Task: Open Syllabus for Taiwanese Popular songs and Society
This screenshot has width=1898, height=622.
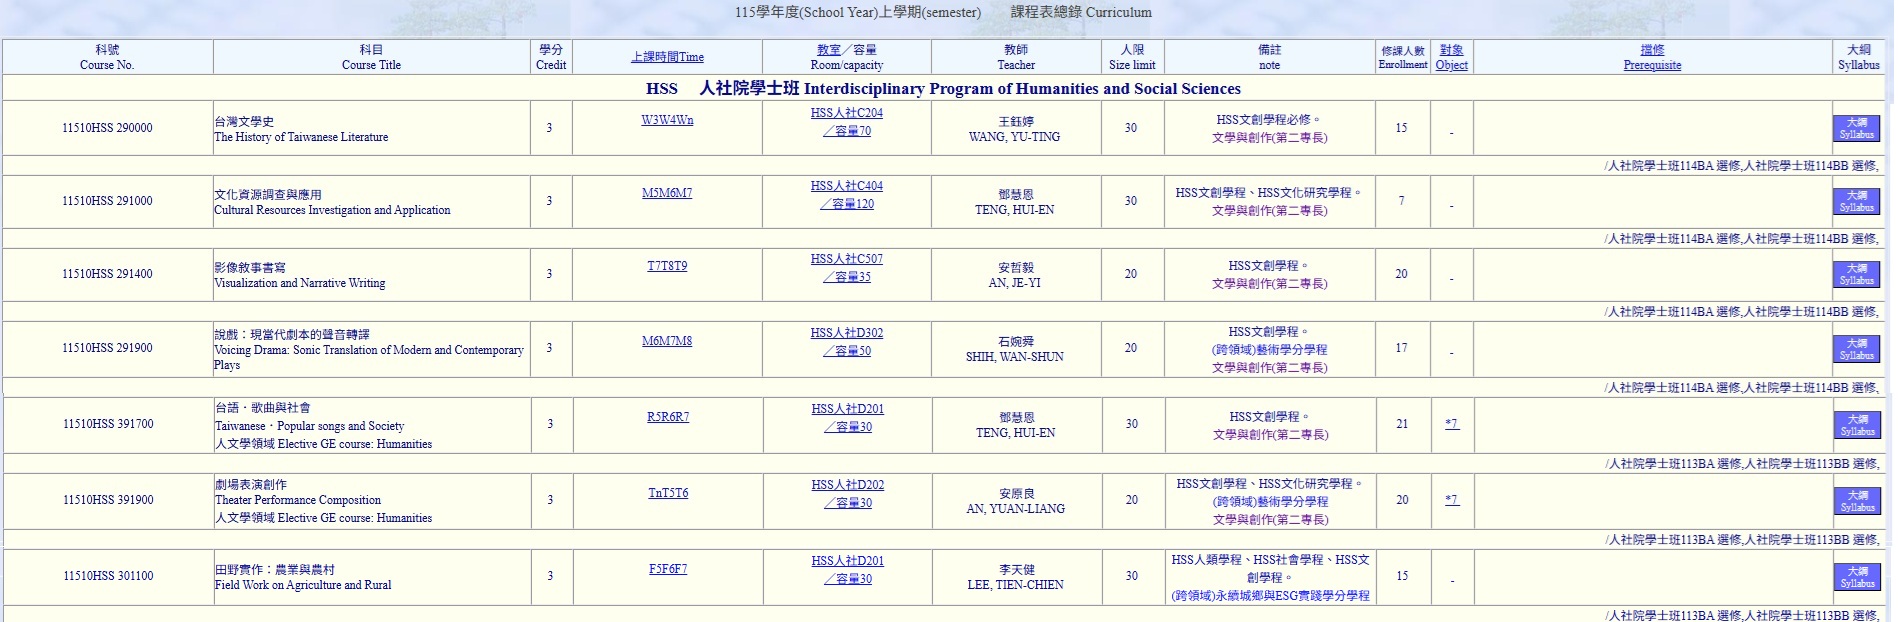Action: [x=1857, y=425]
